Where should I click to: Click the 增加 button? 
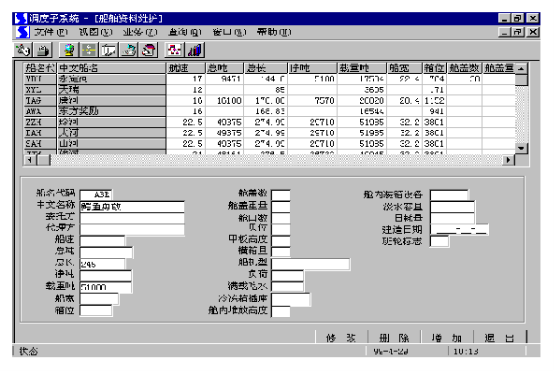tap(447, 338)
